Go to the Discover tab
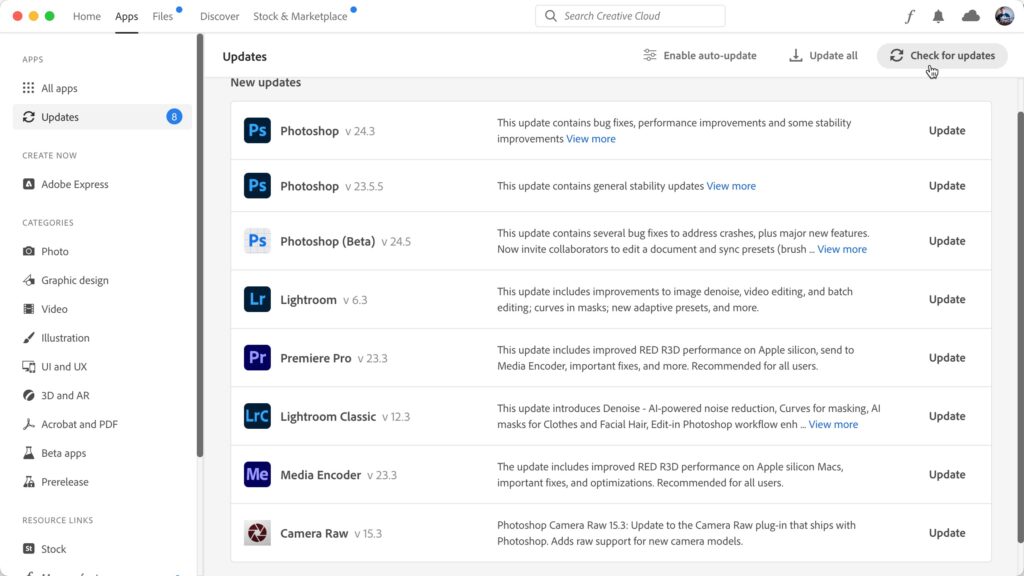Image resolution: width=1024 pixels, height=576 pixels. click(x=219, y=17)
